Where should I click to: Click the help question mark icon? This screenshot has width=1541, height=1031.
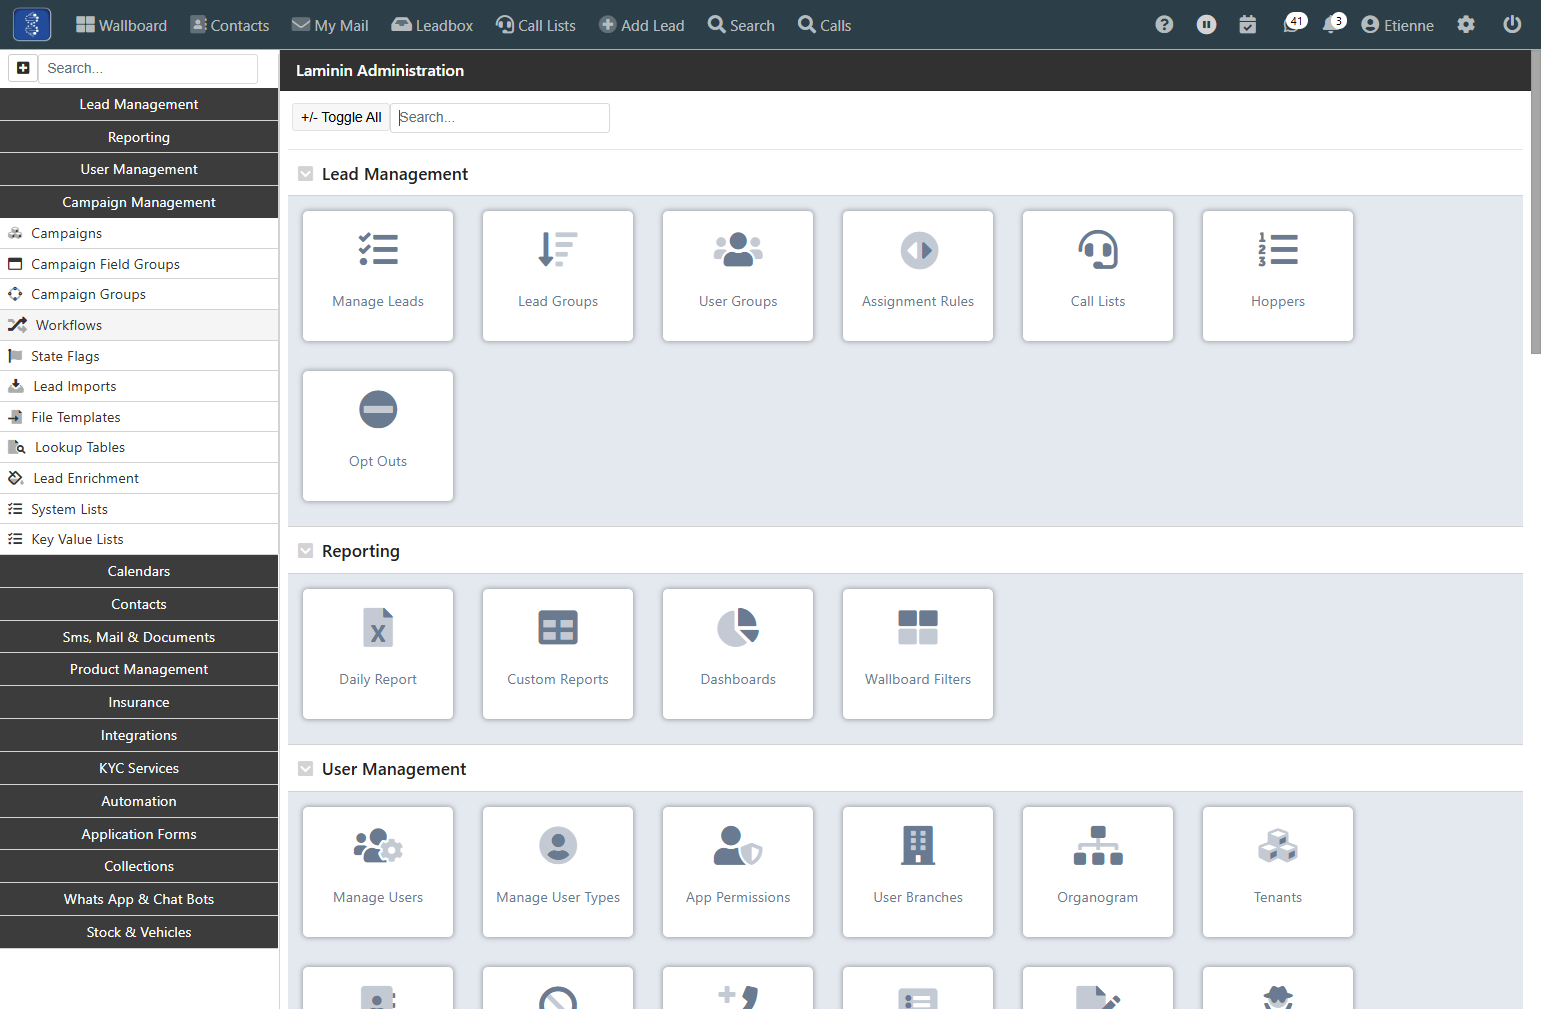point(1164,25)
